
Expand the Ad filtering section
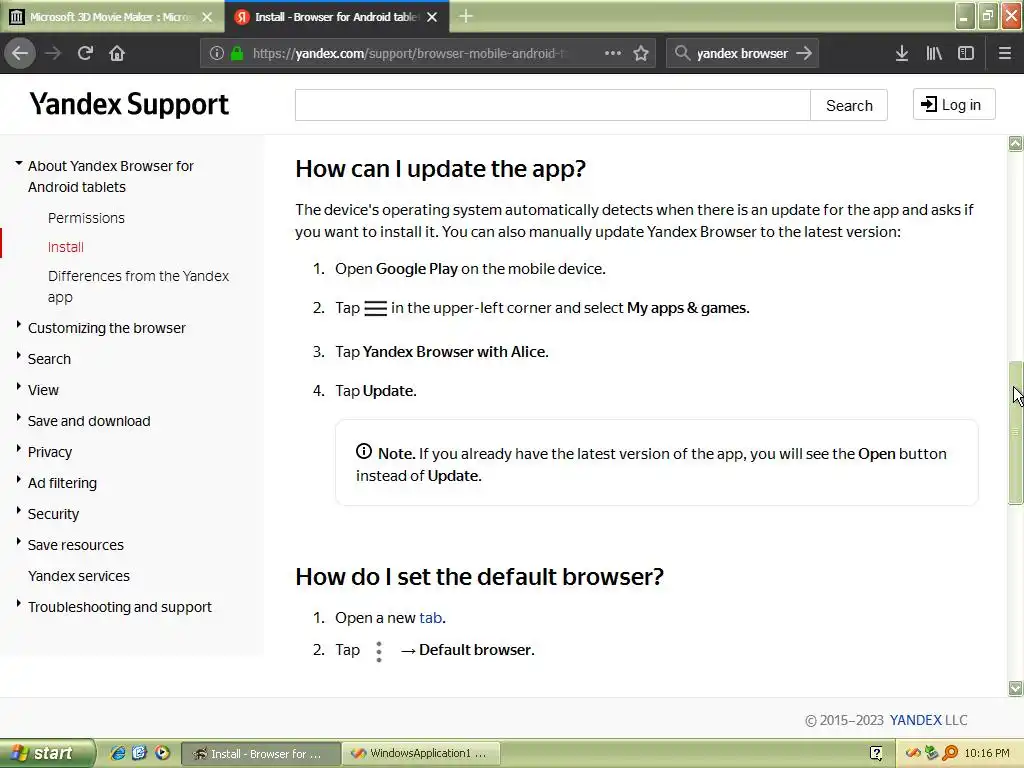pyautogui.click(x=62, y=483)
